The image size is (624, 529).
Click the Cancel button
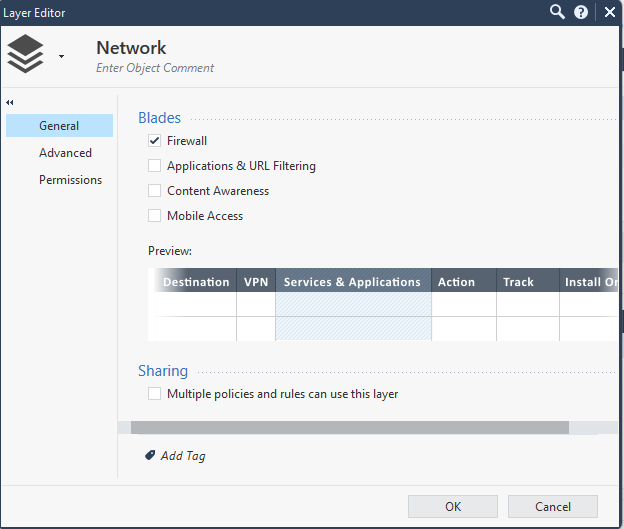553,506
